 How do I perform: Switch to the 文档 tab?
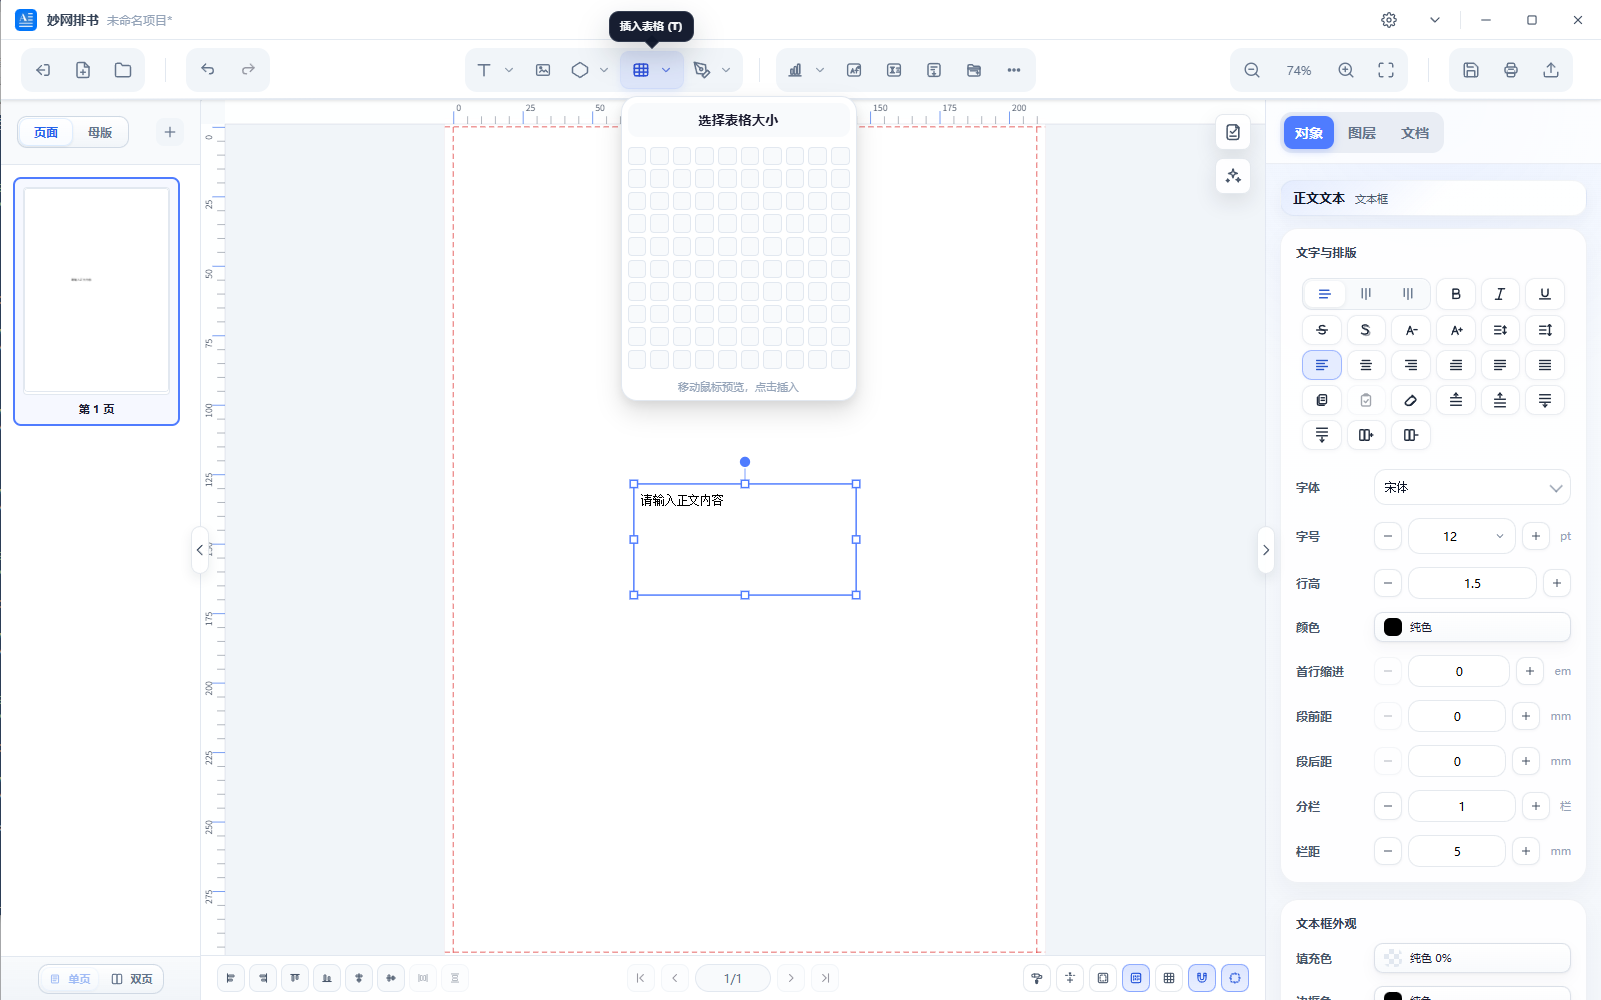coord(1415,133)
